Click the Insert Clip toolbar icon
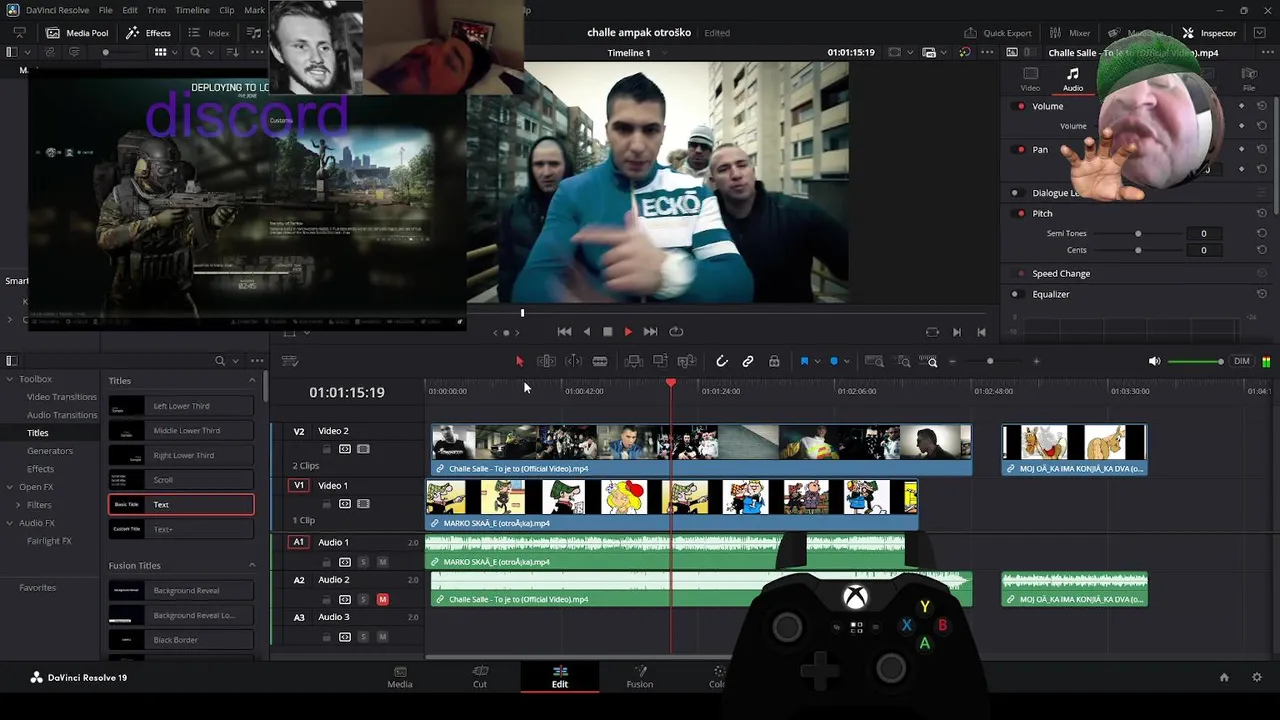Viewport: 1280px width, 720px height. (x=634, y=361)
